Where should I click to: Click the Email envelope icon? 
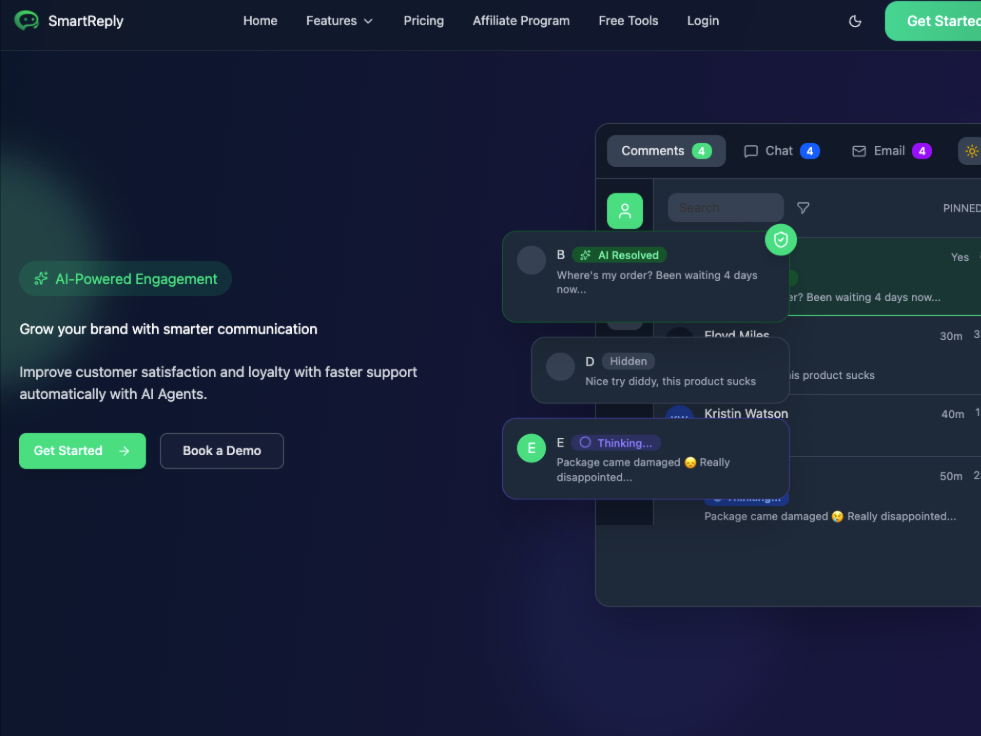click(x=859, y=151)
